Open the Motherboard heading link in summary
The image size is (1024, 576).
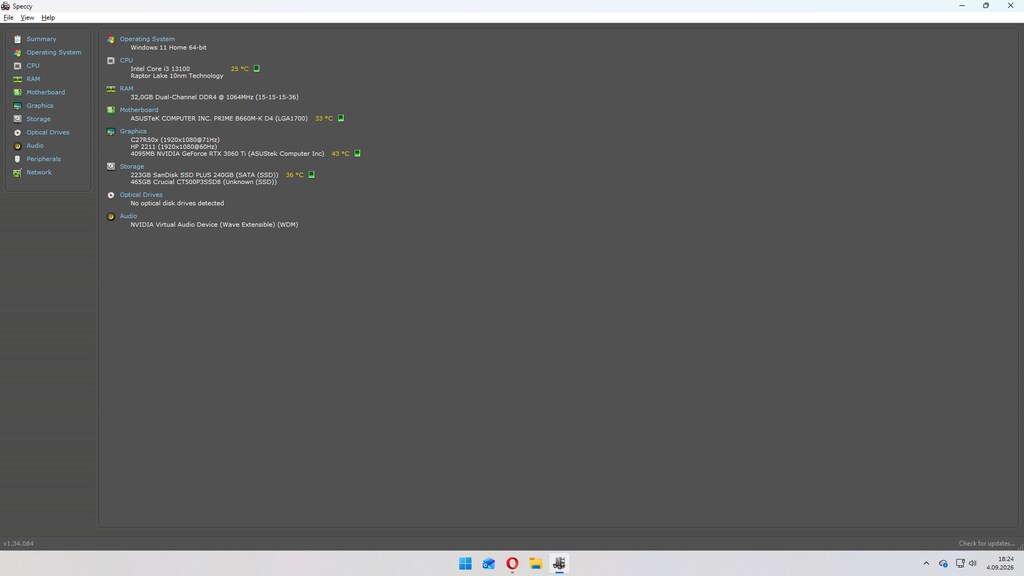point(138,110)
